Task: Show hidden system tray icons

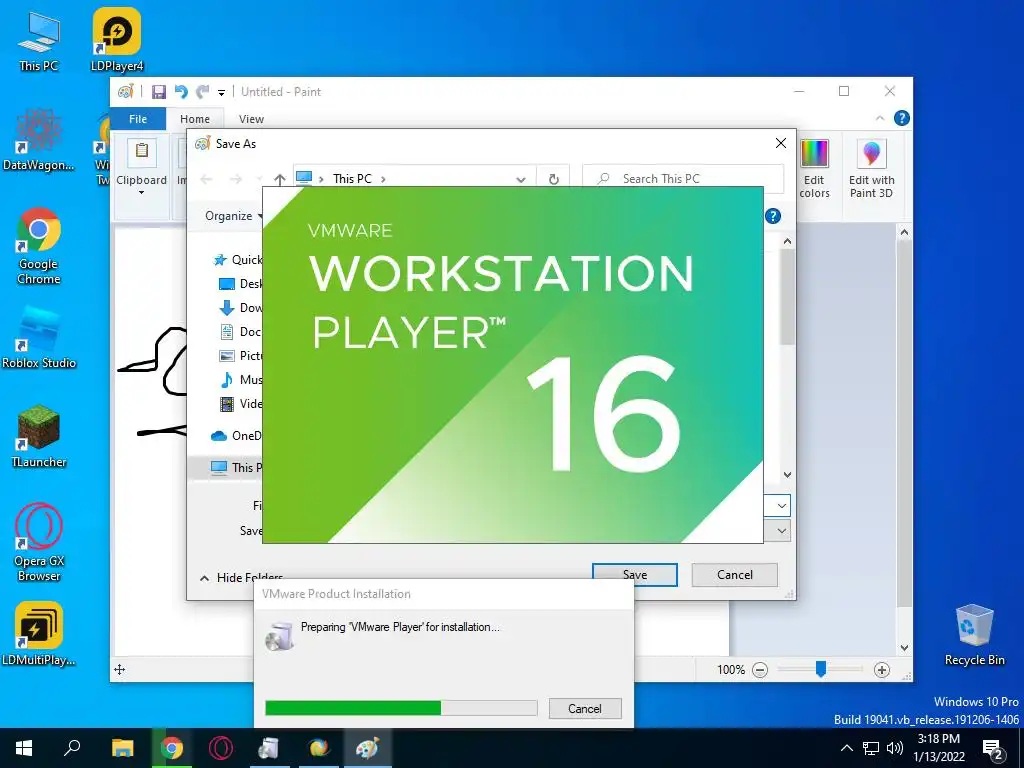Action: tap(846, 748)
